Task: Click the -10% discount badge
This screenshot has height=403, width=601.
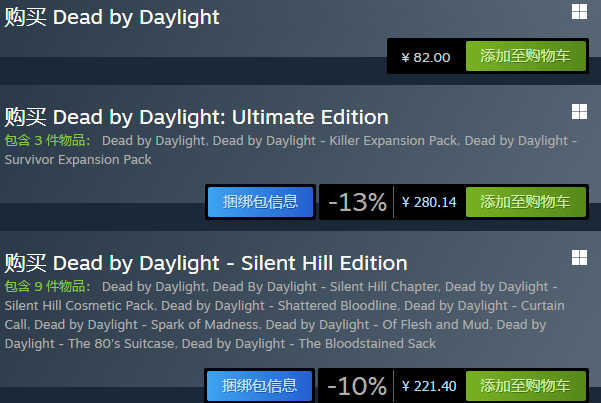Action: [357, 386]
